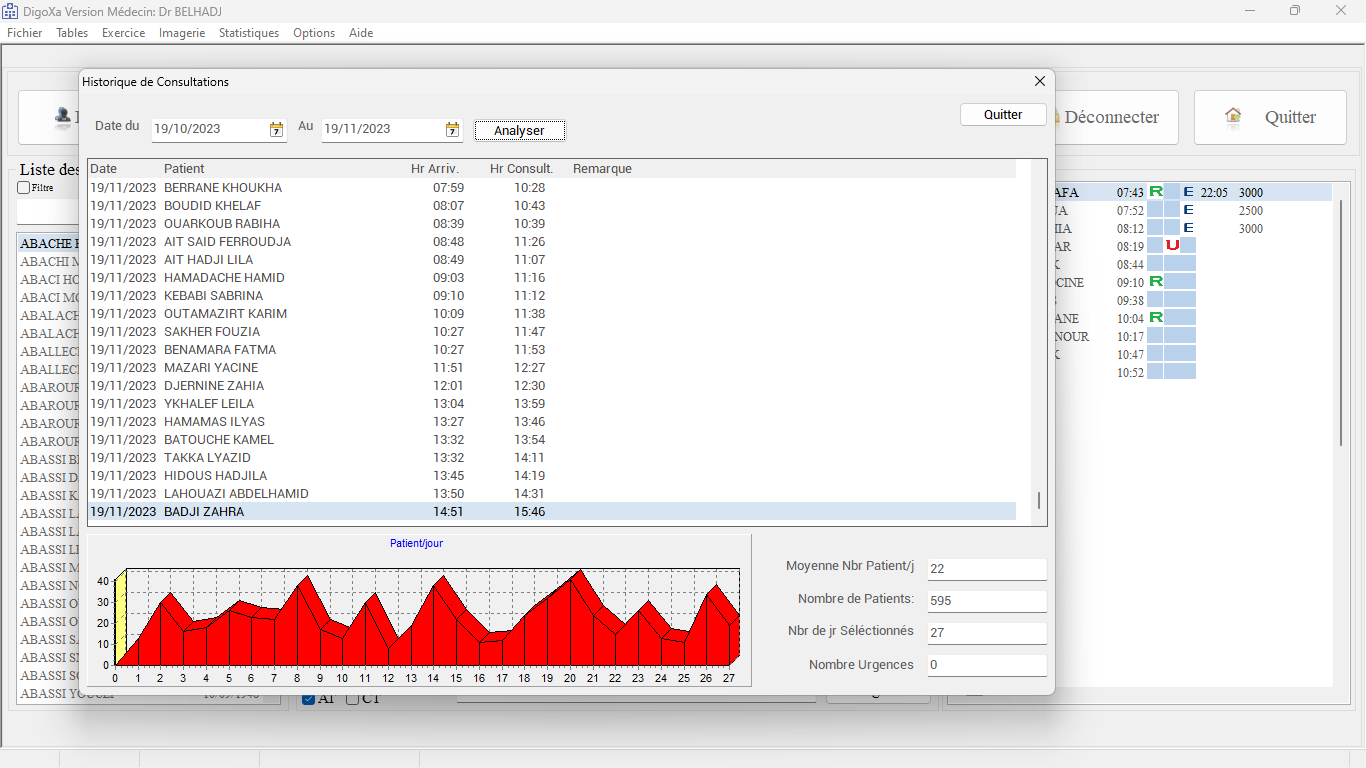Enable the Filtre checkbox
This screenshot has width=1366, height=768.
(x=24, y=188)
